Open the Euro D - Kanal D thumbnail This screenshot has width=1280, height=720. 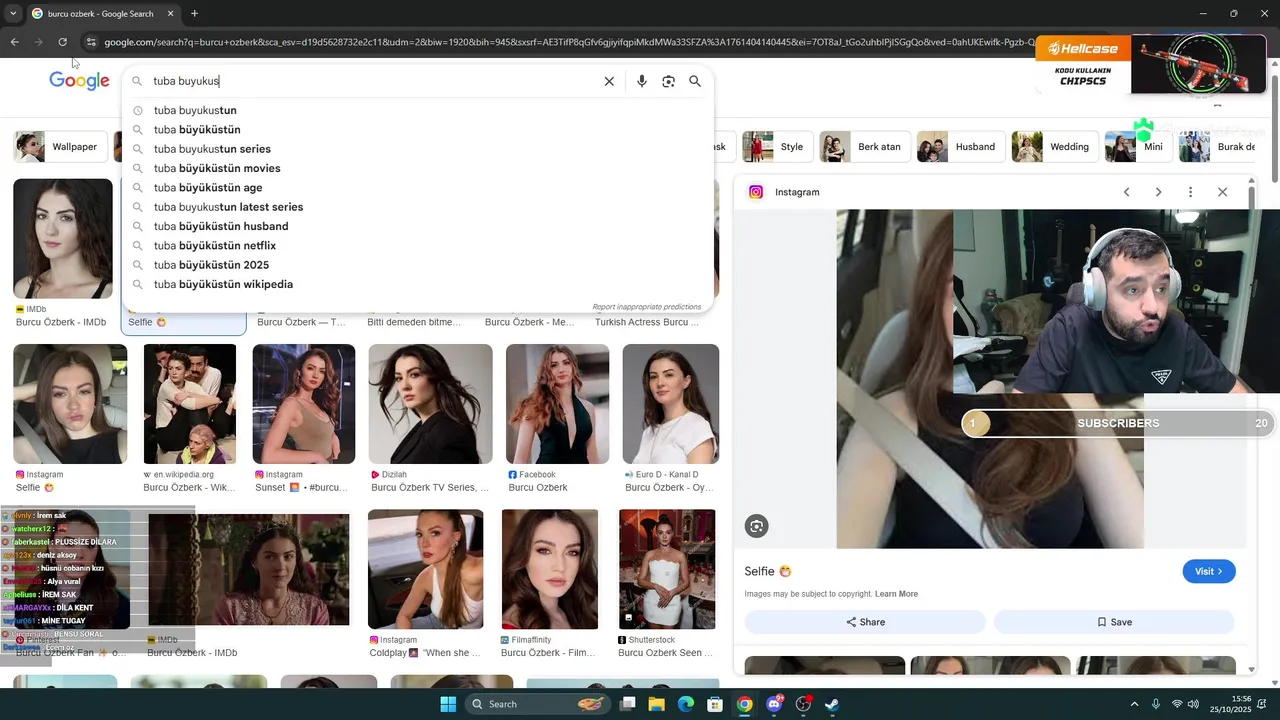670,404
